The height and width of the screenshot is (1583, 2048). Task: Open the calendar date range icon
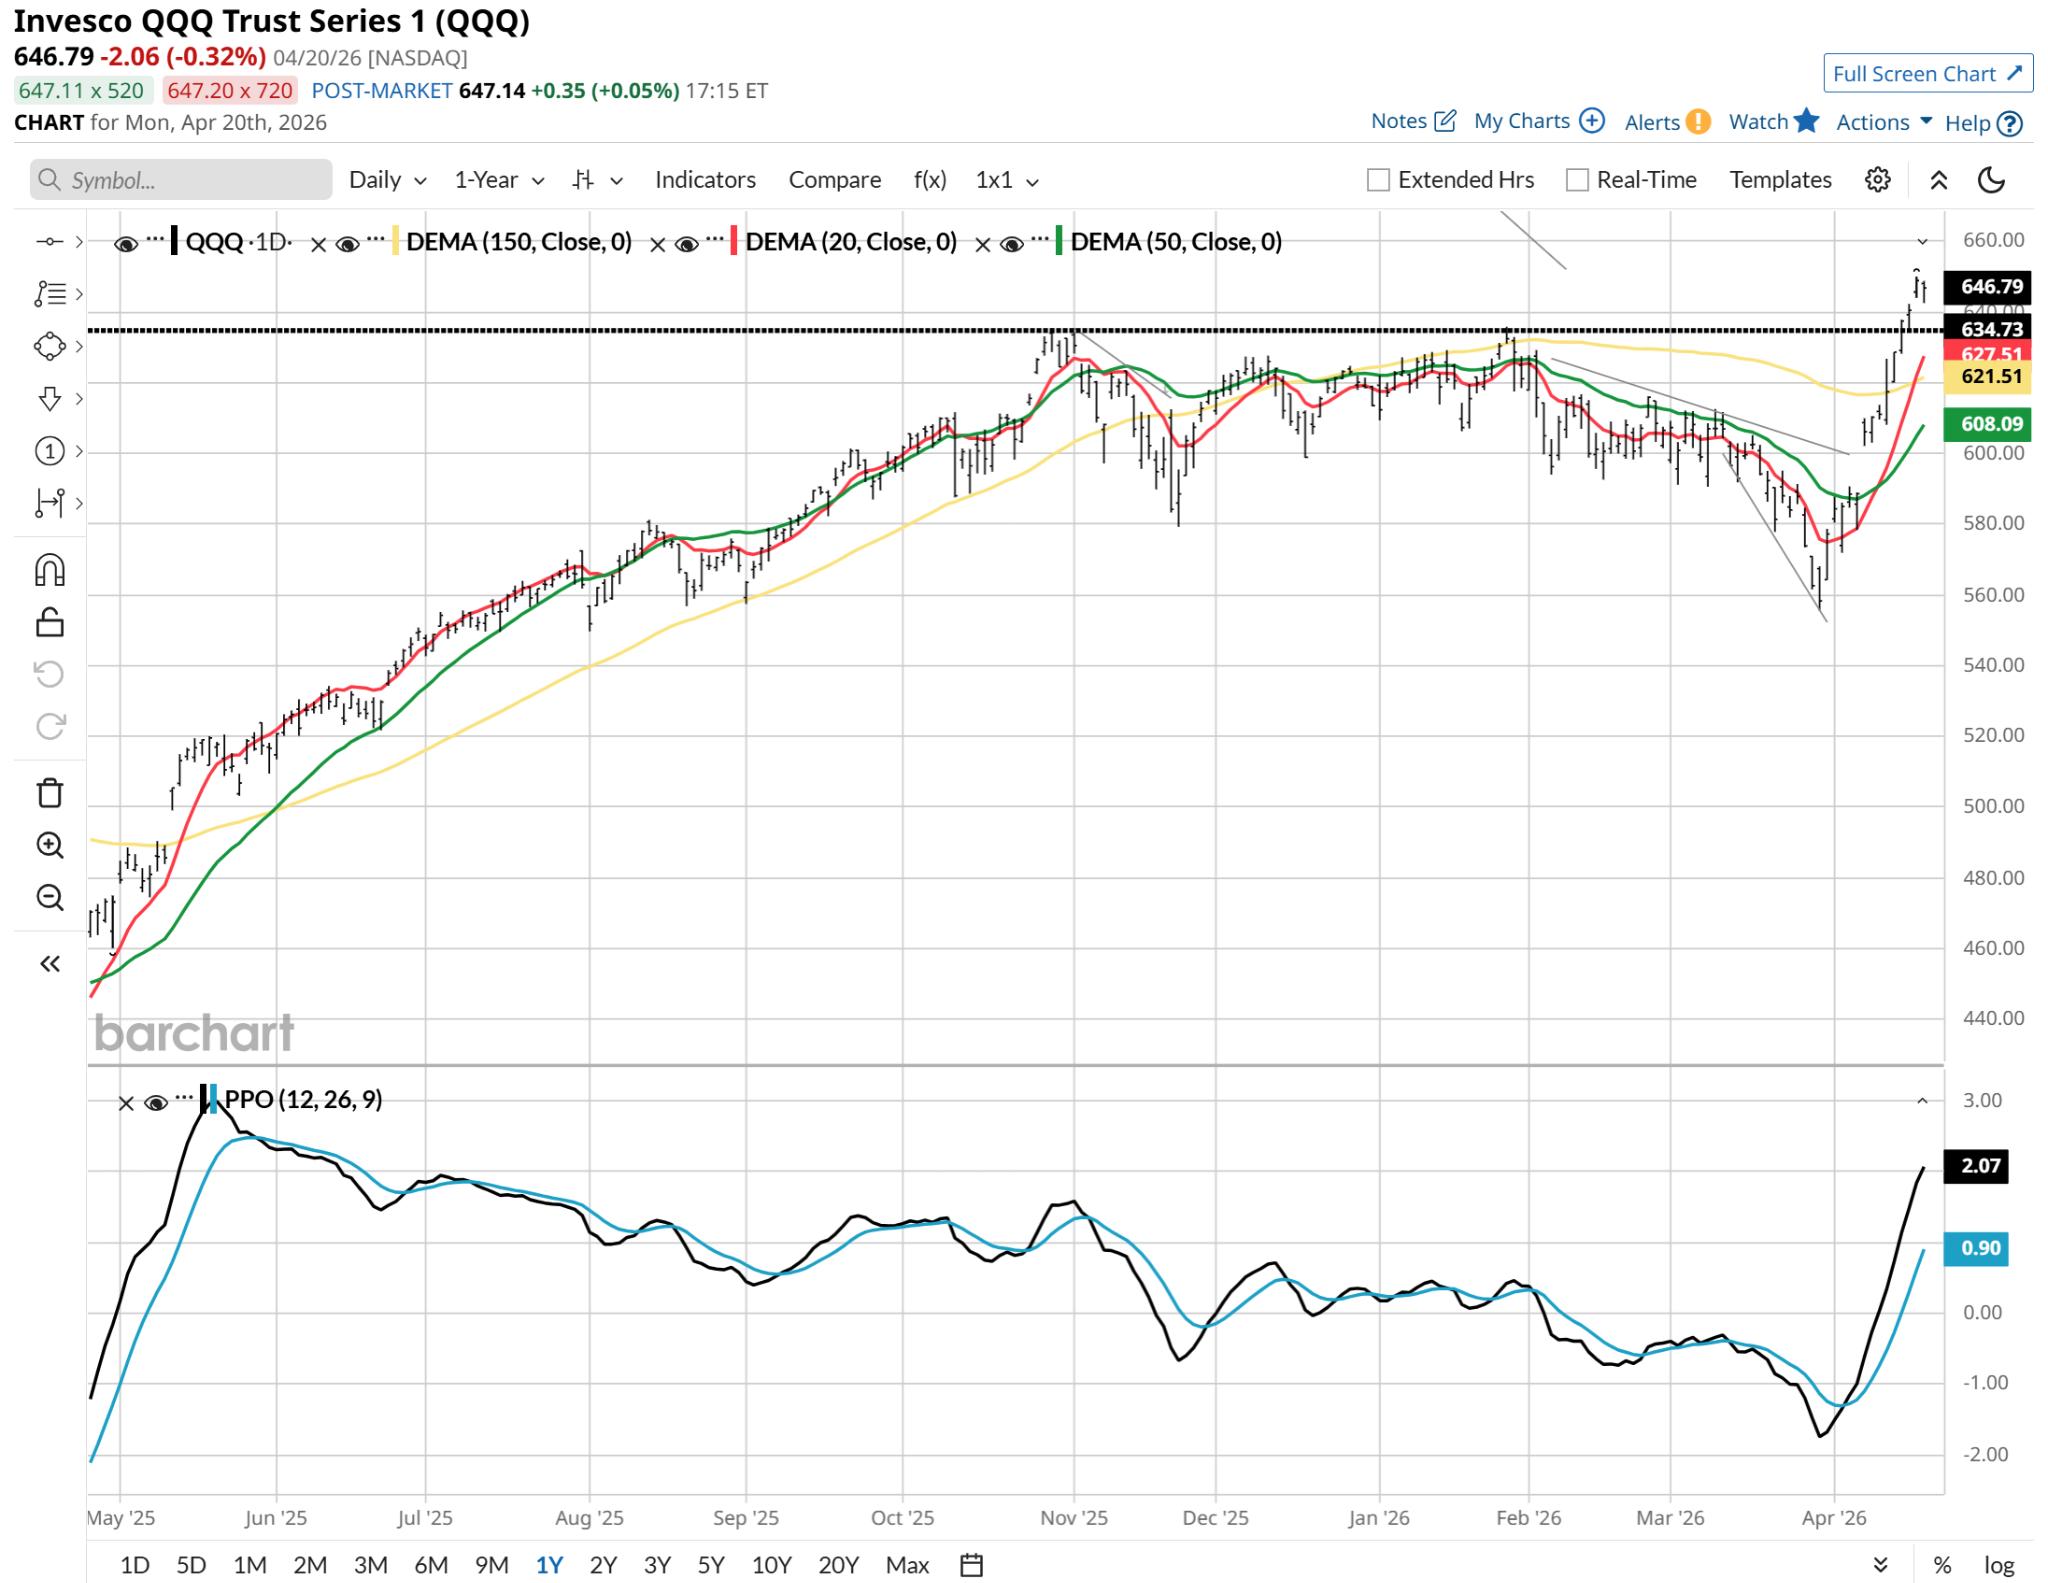click(971, 1565)
